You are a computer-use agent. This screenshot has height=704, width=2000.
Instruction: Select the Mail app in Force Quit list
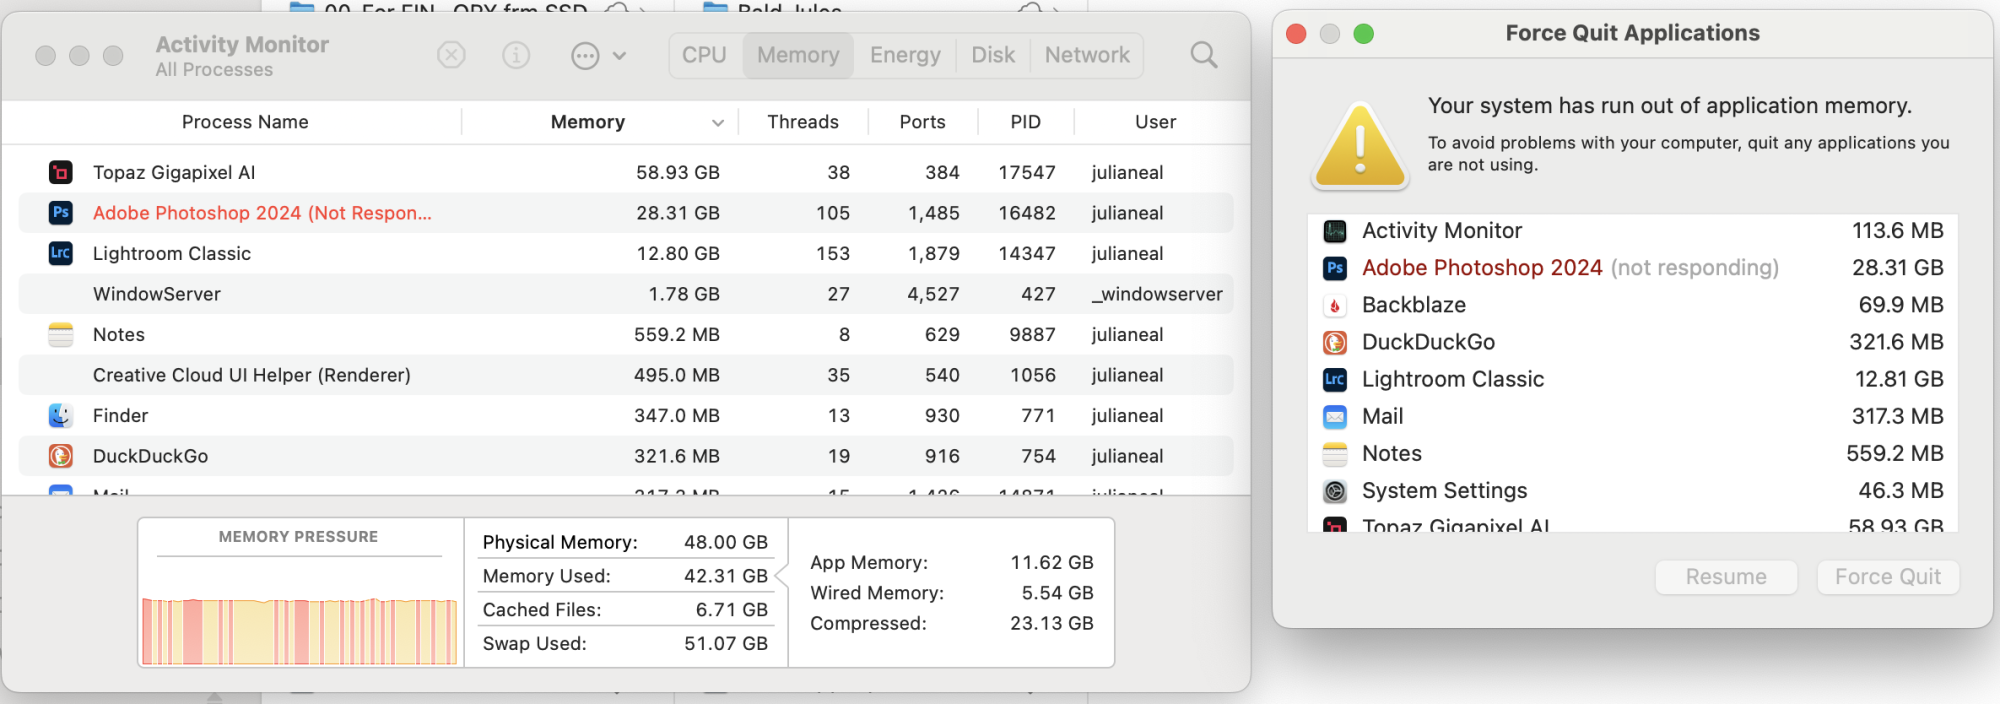(x=1382, y=416)
